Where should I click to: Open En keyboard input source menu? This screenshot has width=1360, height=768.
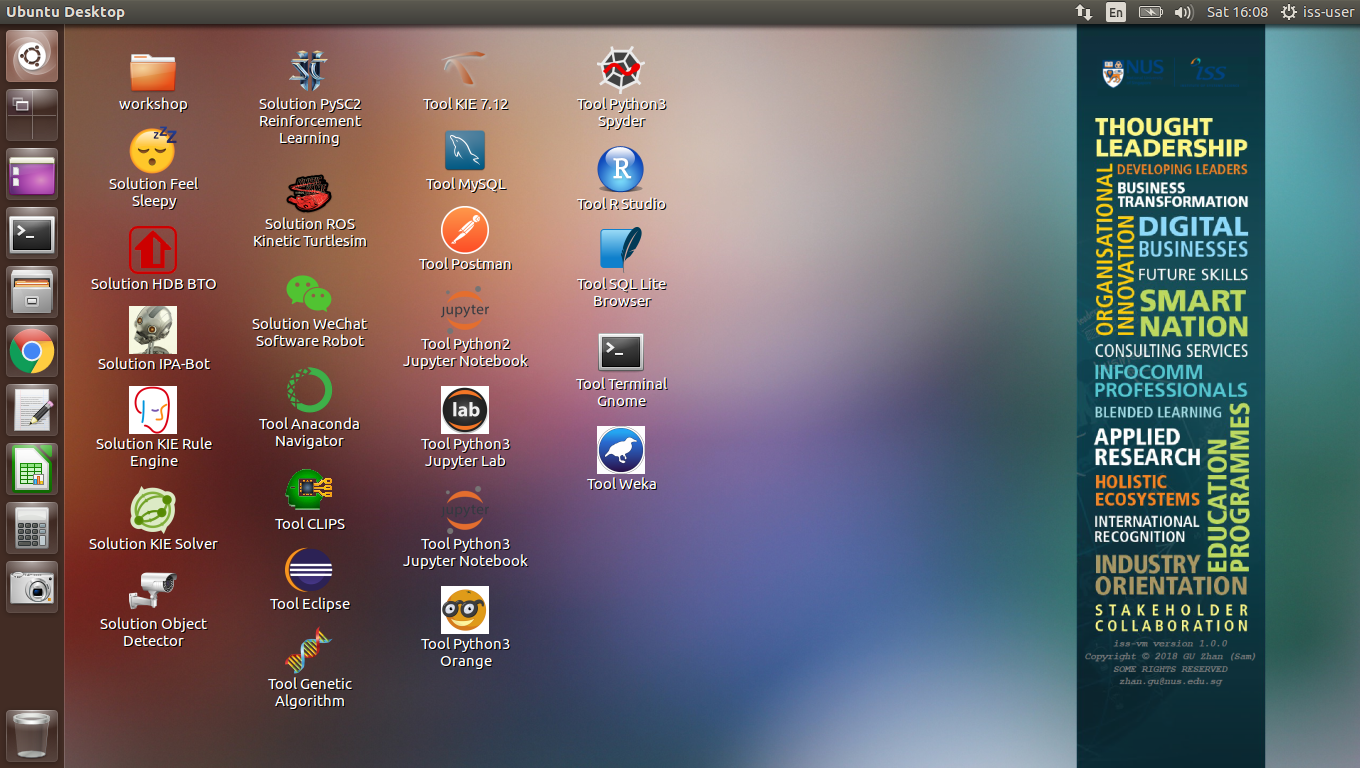click(x=1116, y=12)
